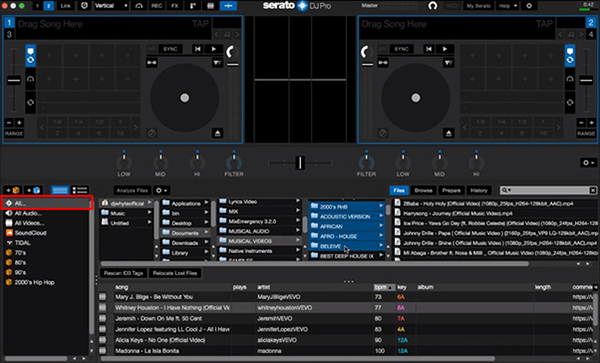Open My Serato
600x363 pixels.
tap(478, 6)
